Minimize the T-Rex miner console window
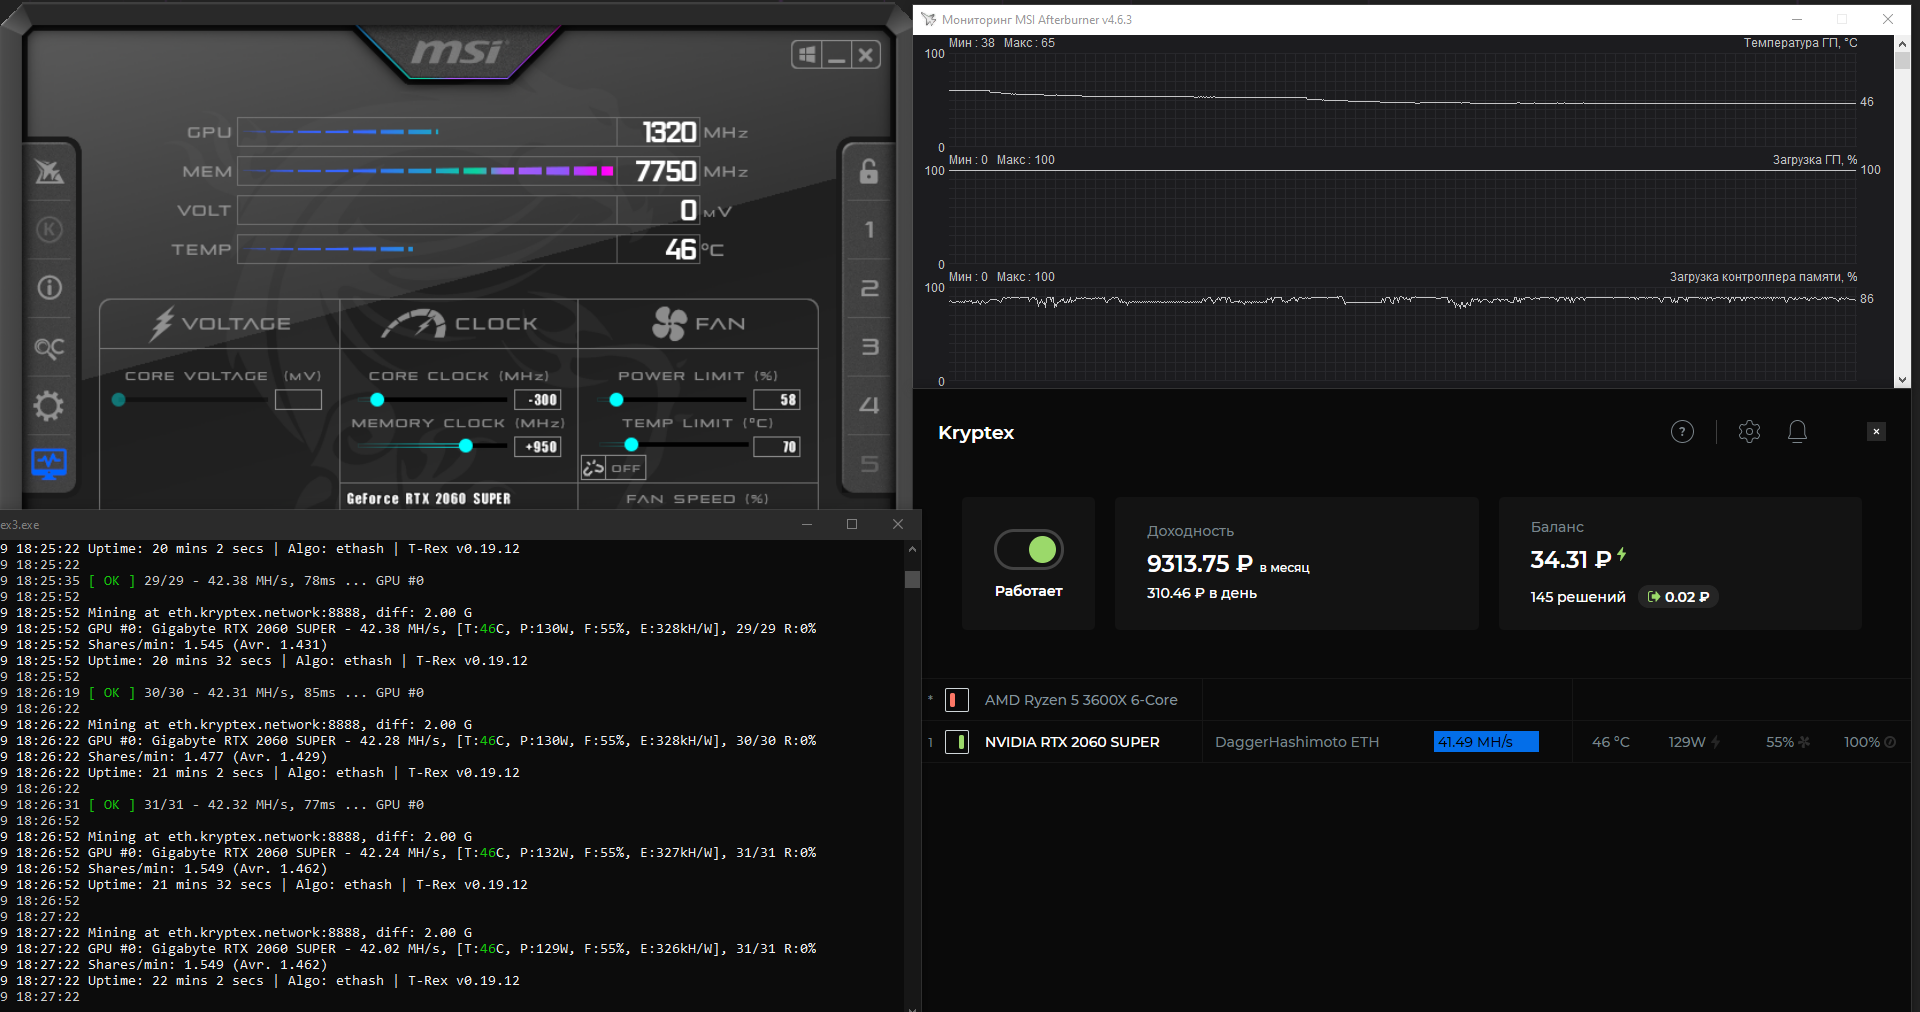Image resolution: width=1920 pixels, height=1012 pixels. pos(807,524)
